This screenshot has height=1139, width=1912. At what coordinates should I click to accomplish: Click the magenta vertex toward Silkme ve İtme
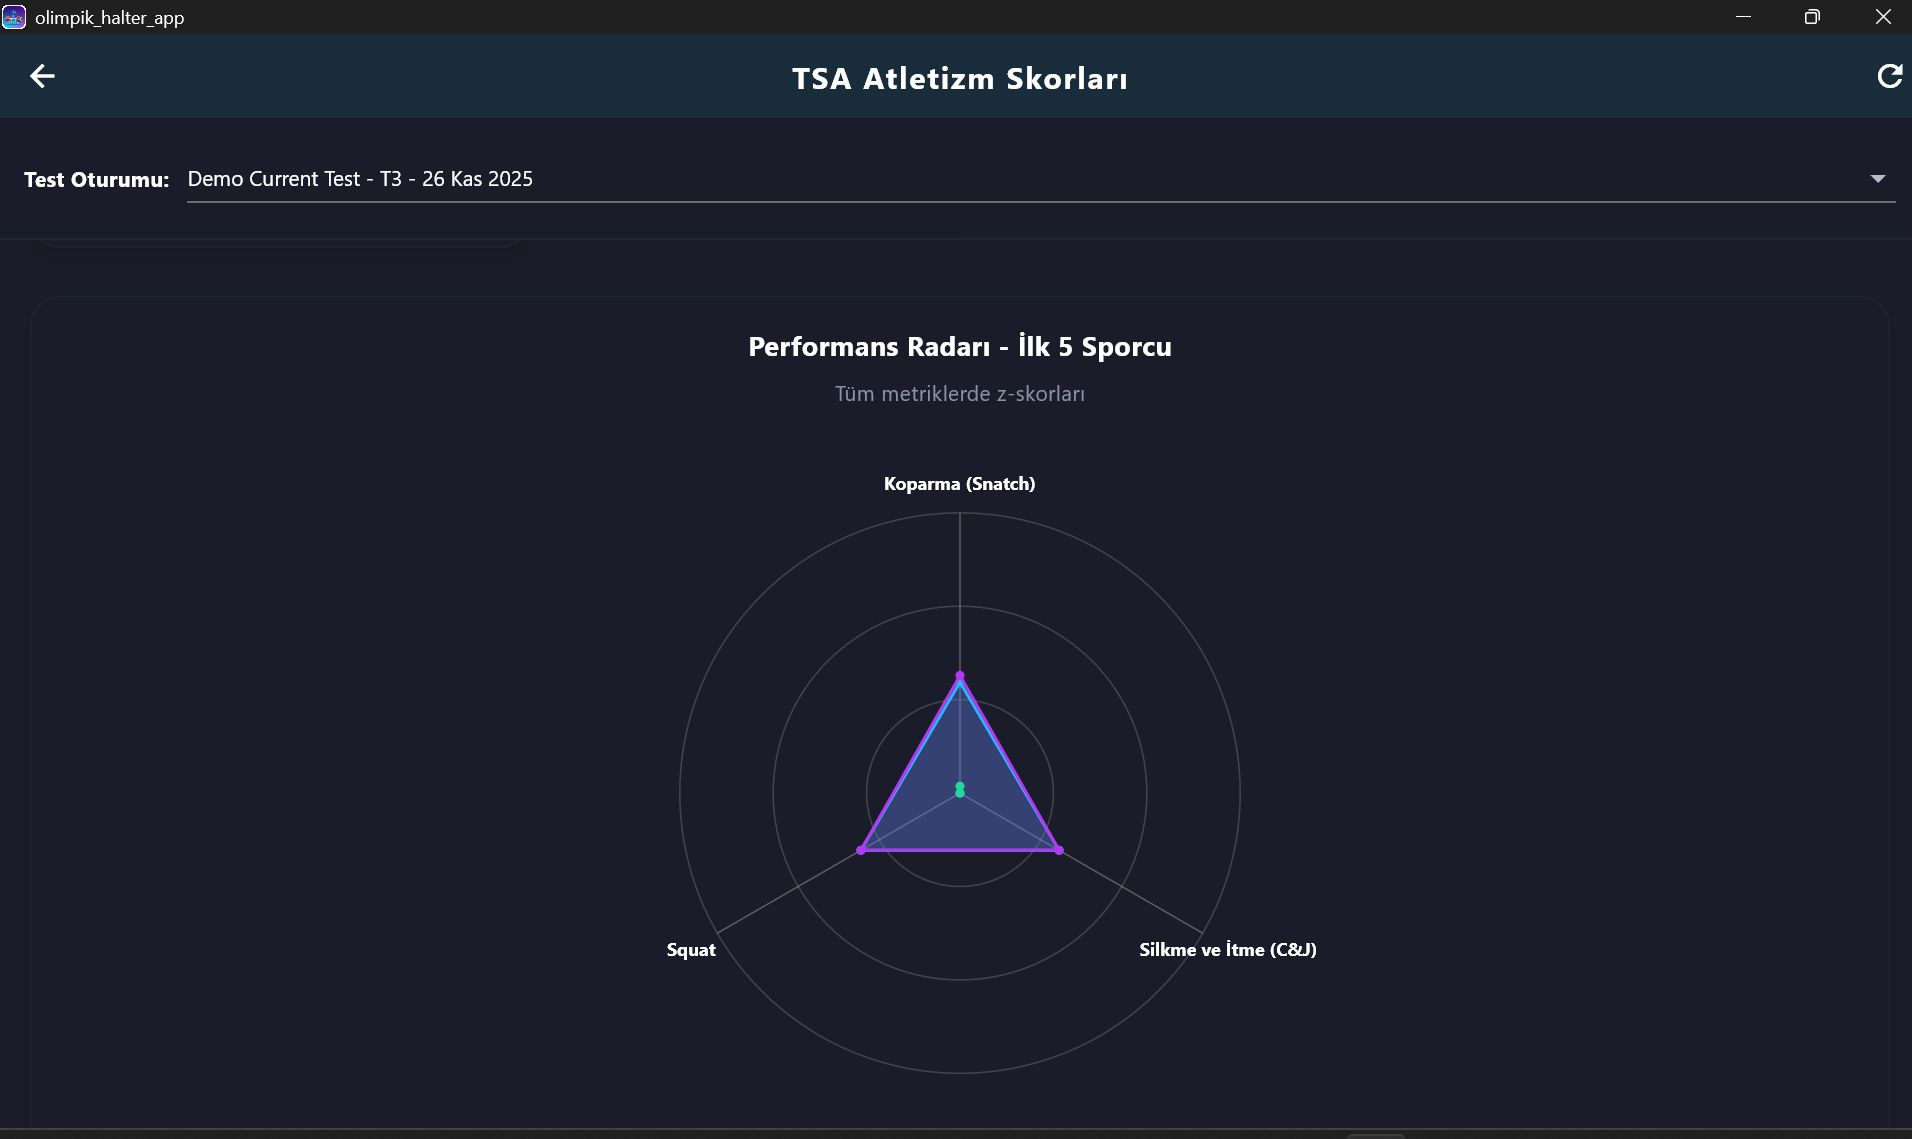point(1057,850)
